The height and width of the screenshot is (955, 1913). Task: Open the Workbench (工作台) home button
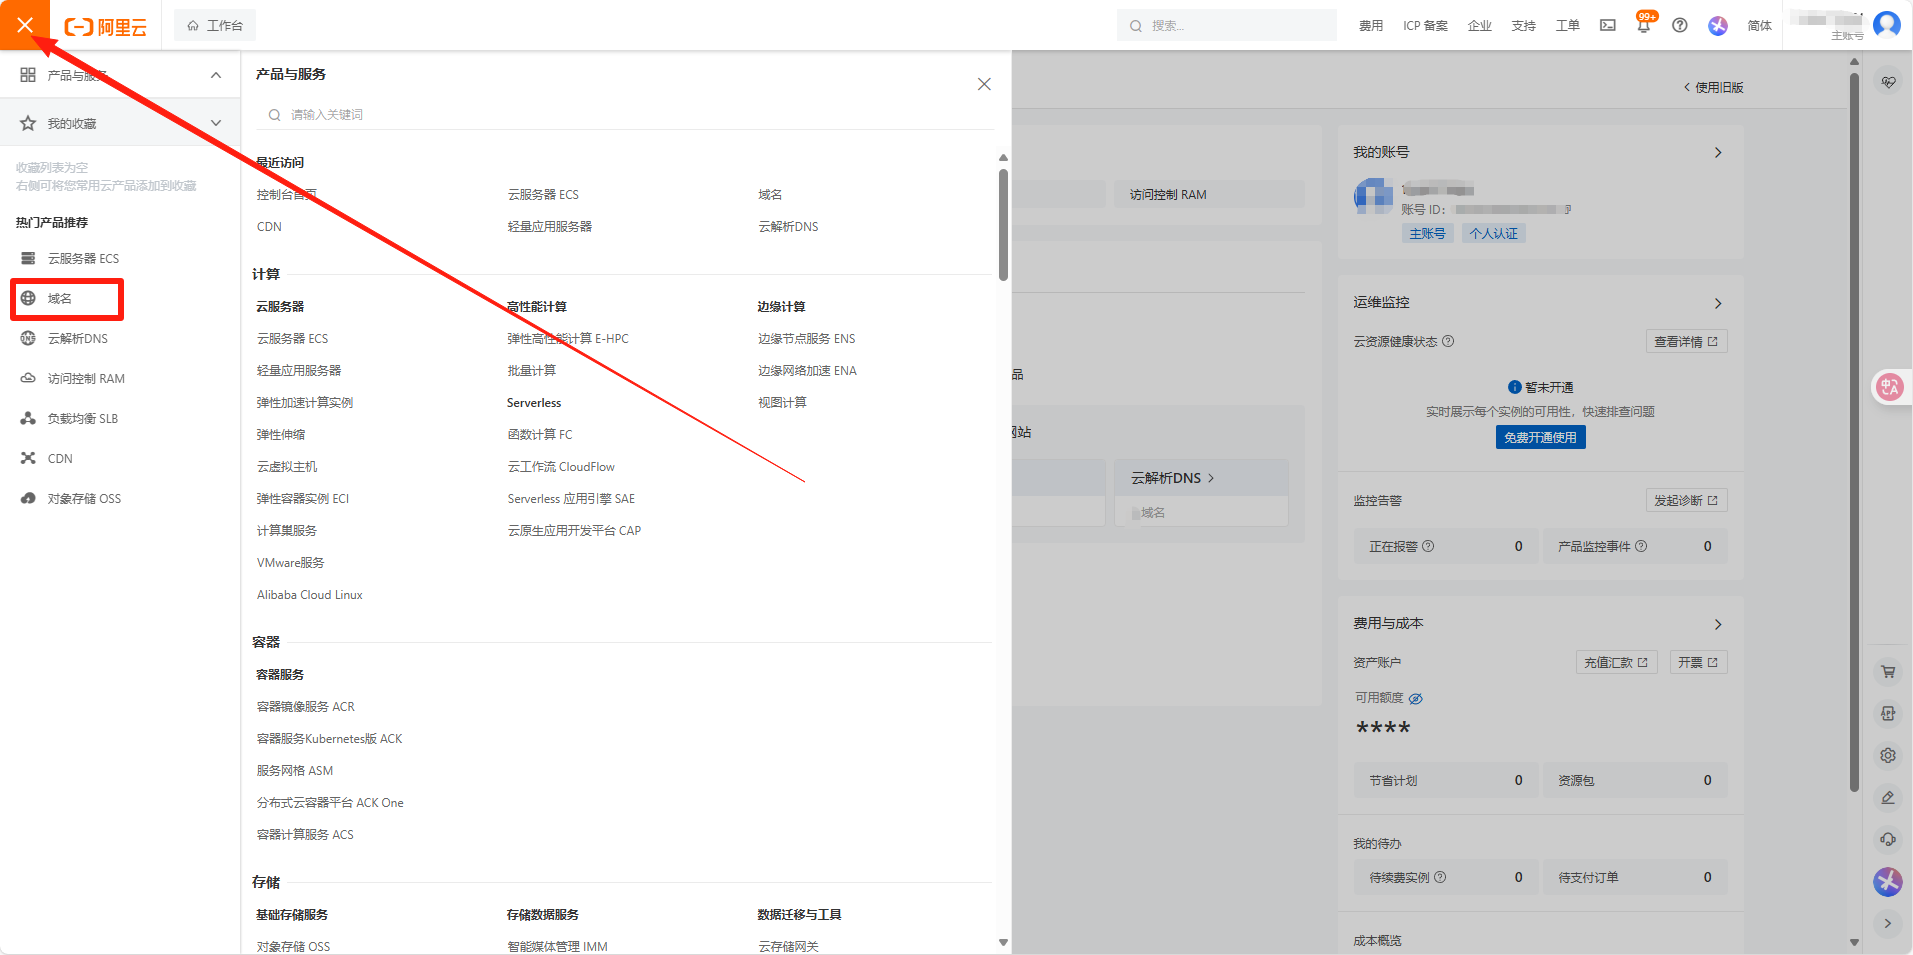(215, 26)
